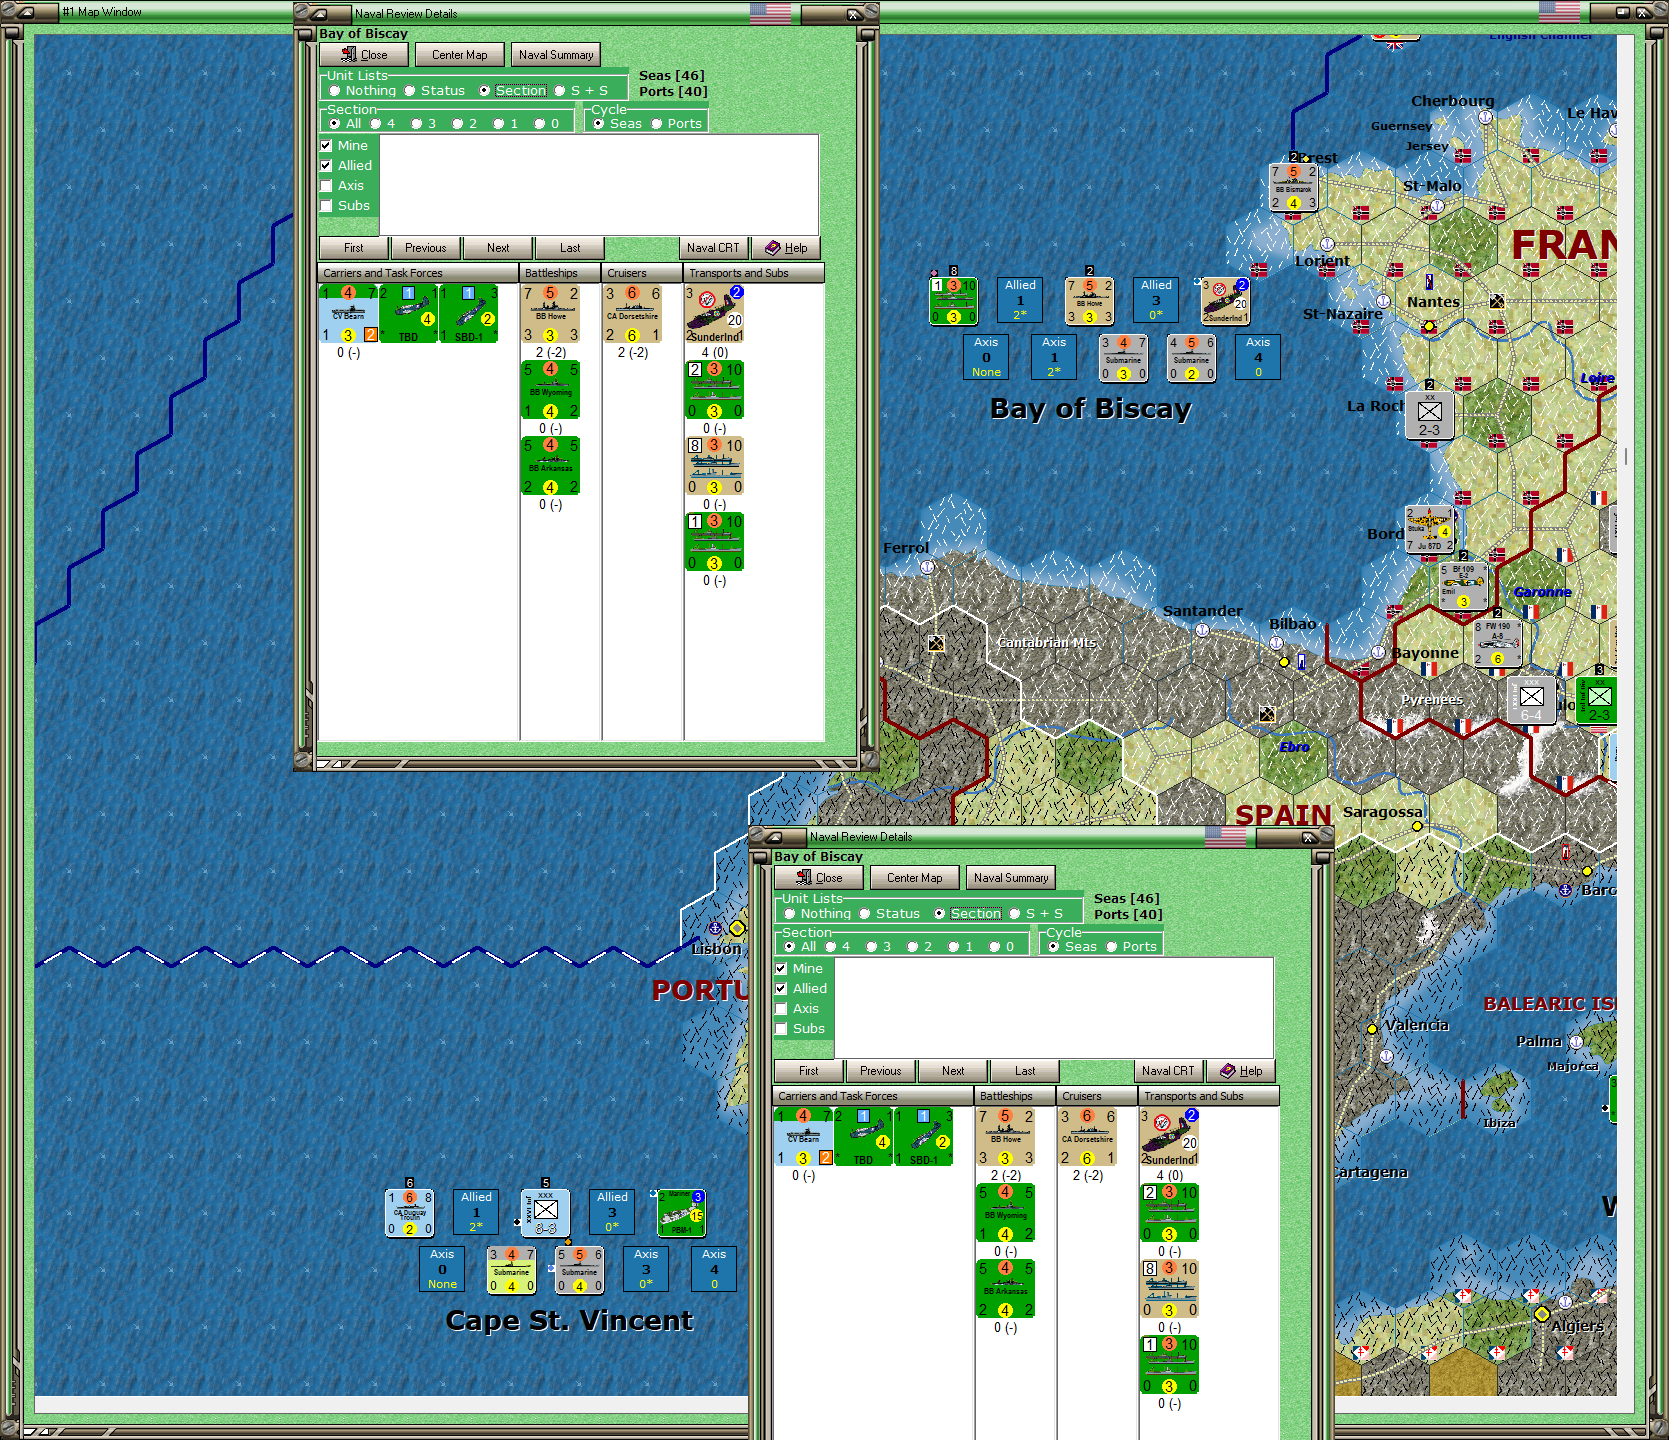The image size is (1669, 1440).
Task: Click Transports and Subs header in lower window
Action: coord(1209,1096)
